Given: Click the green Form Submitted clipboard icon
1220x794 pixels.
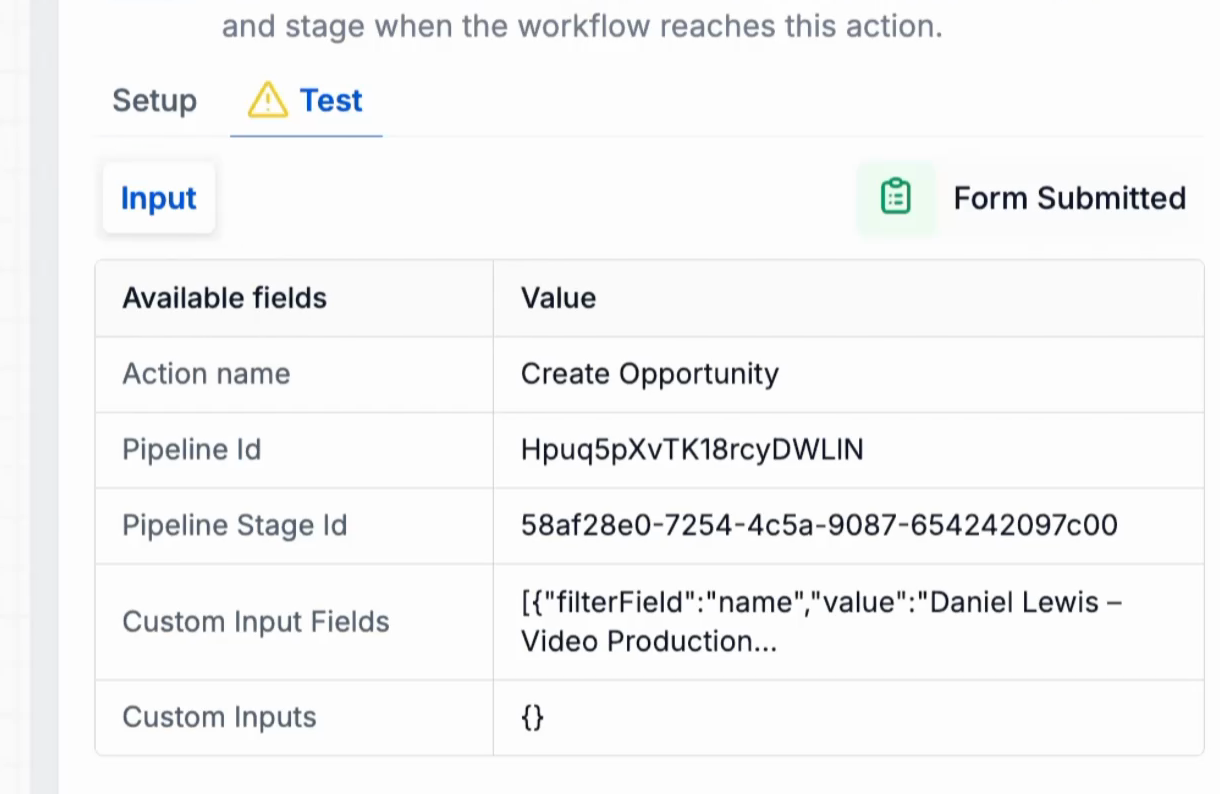Looking at the screenshot, I should pyautogui.click(x=896, y=197).
